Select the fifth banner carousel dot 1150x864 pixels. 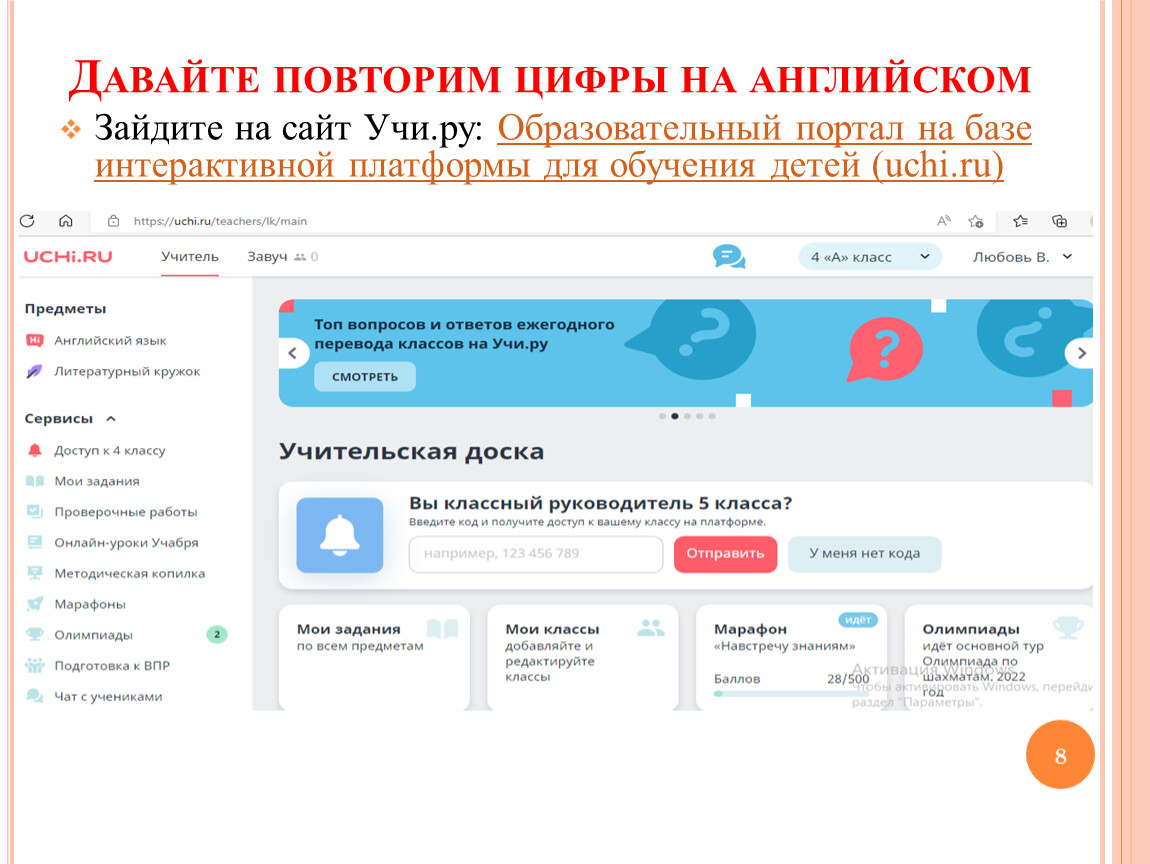click(x=712, y=416)
